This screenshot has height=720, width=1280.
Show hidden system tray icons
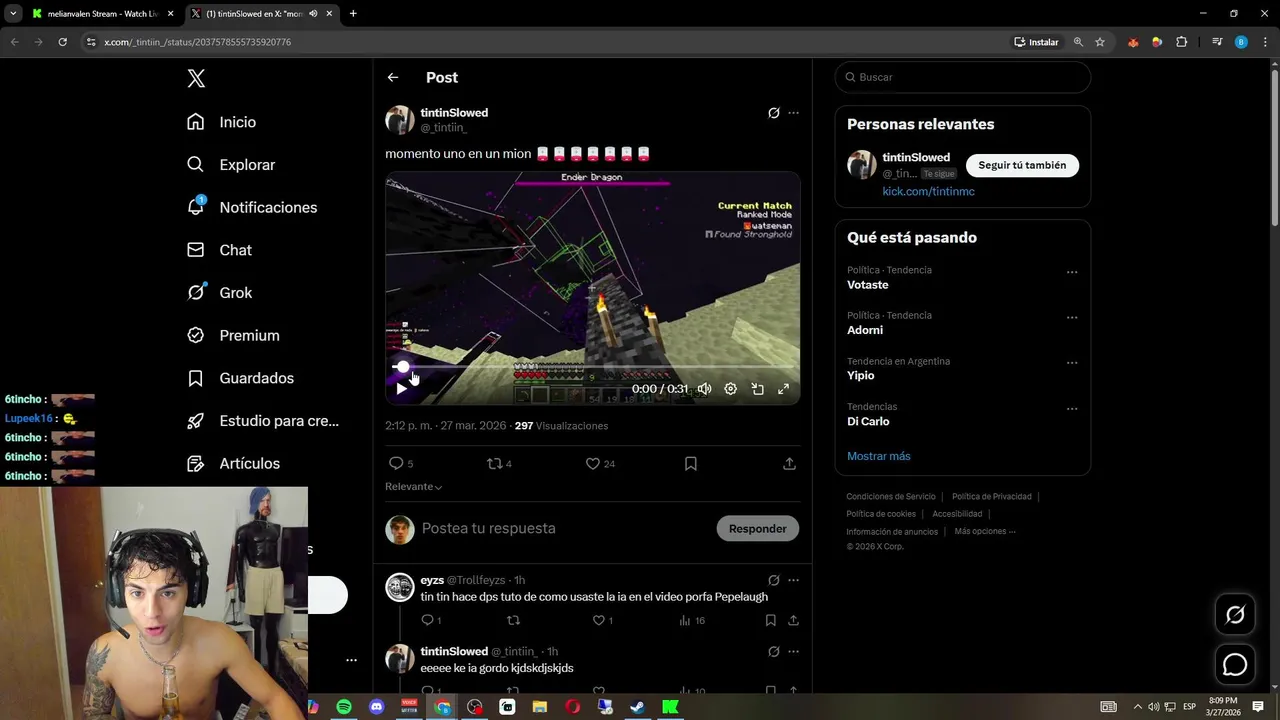coord(1137,707)
